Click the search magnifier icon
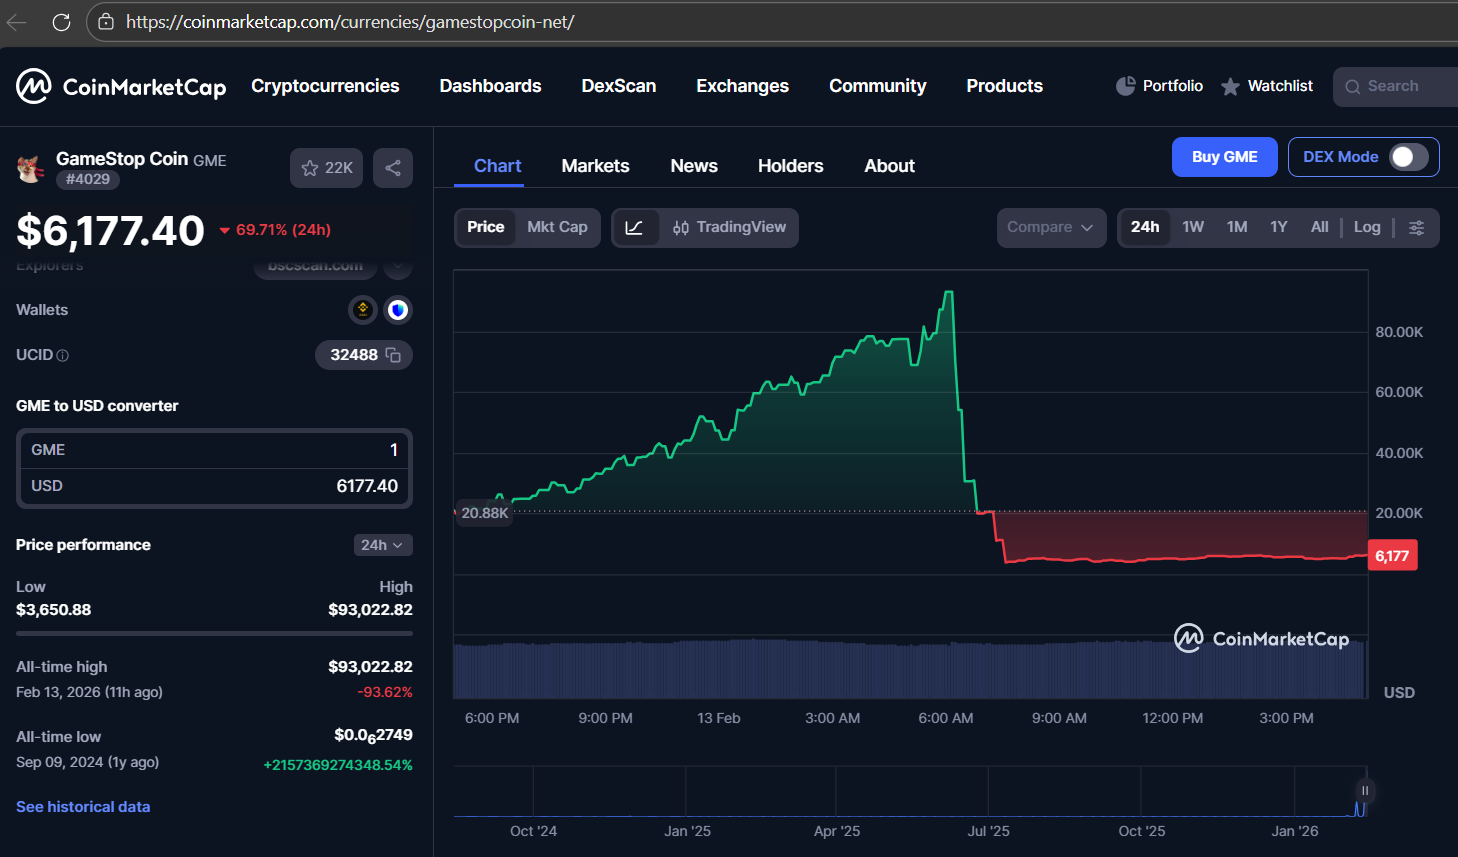 1353,87
